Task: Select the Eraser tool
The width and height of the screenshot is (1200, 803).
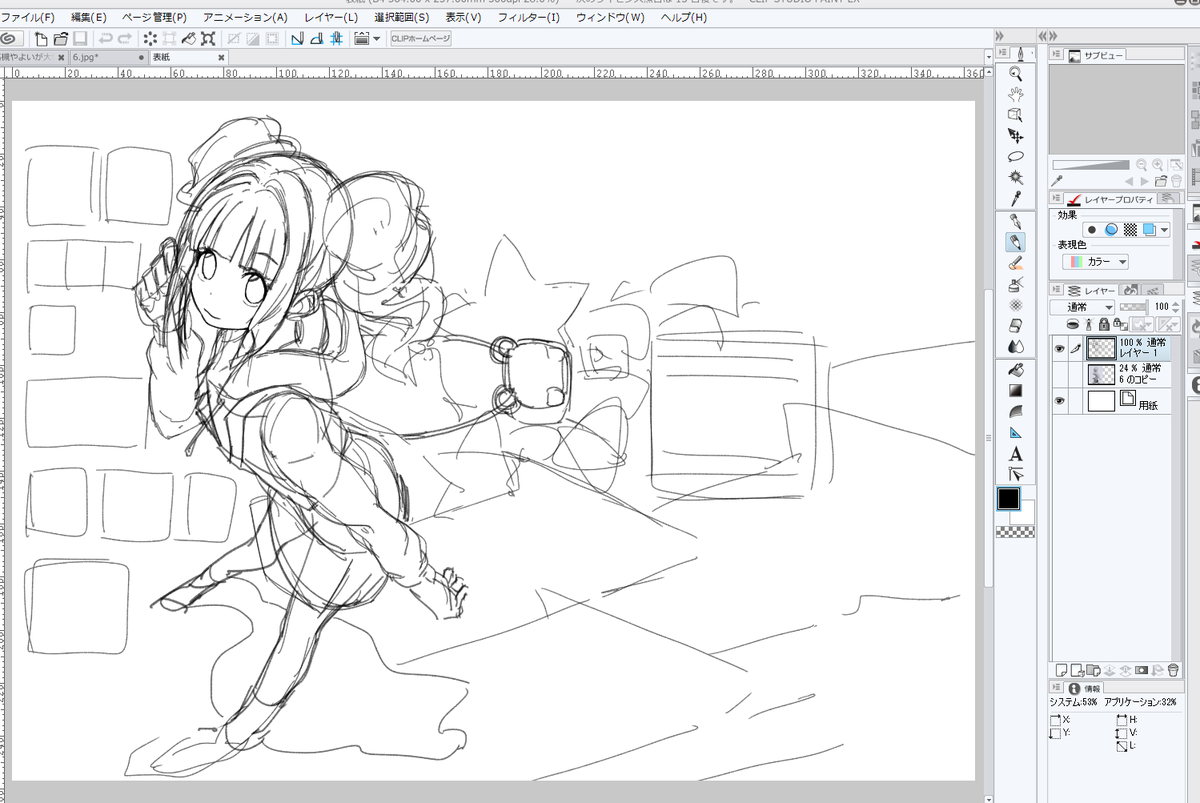Action: pos(1015,326)
